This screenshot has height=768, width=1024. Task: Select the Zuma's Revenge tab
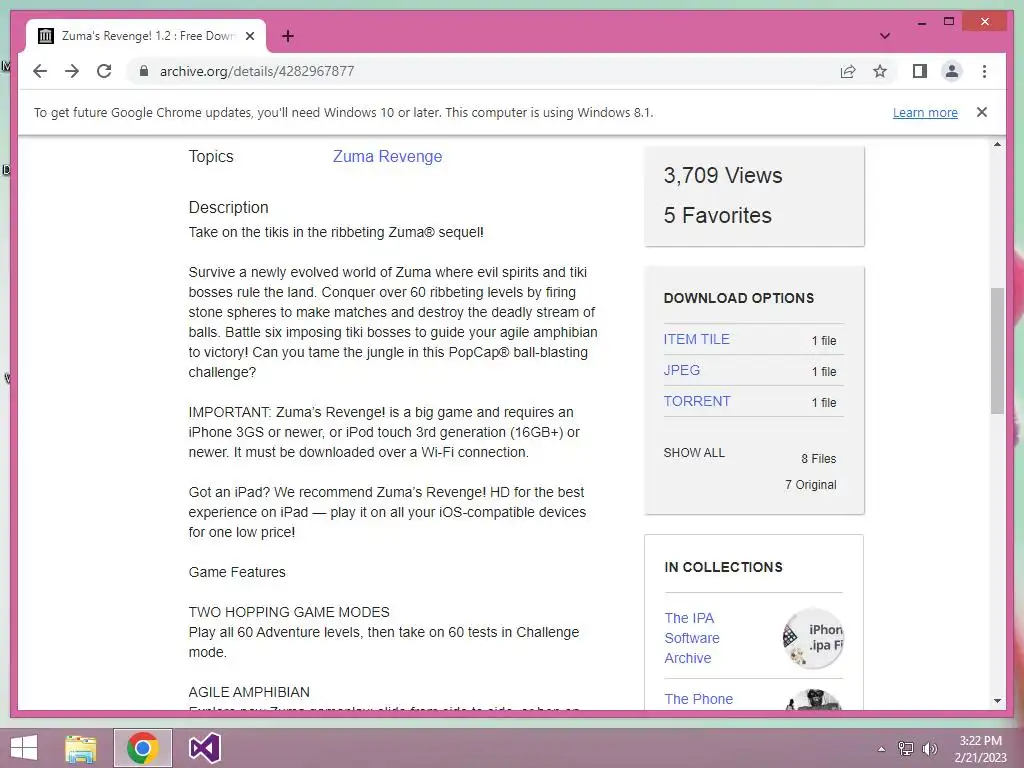(146, 36)
